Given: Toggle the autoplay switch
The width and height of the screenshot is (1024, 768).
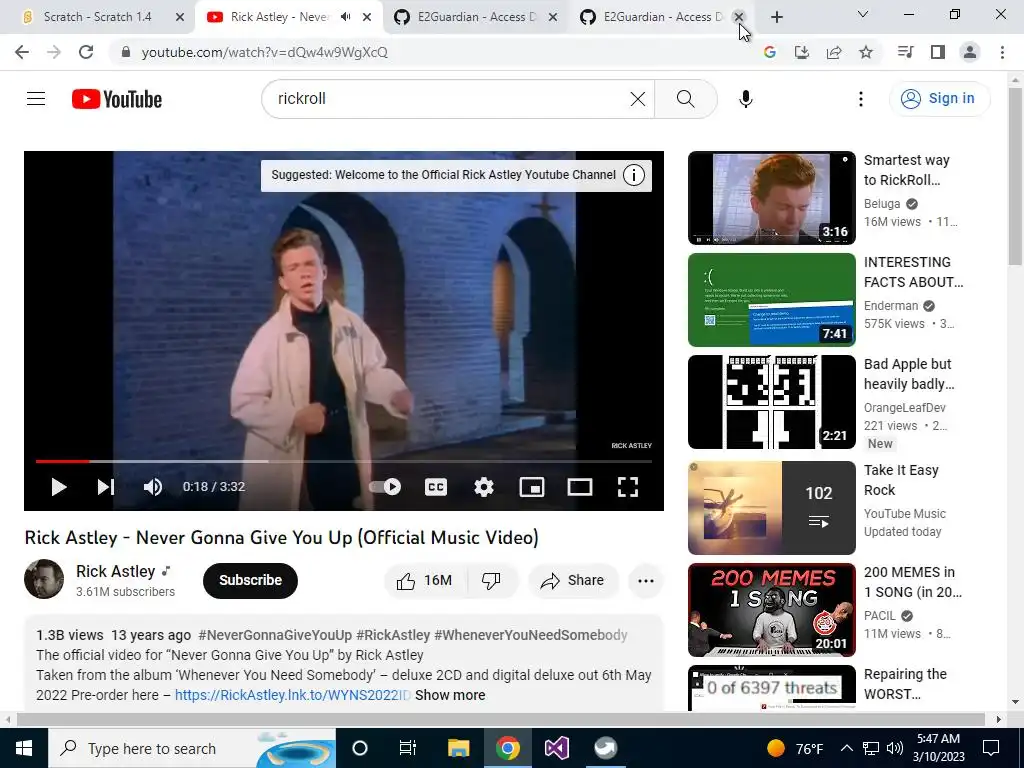Looking at the screenshot, I should [x=385, y=487].
